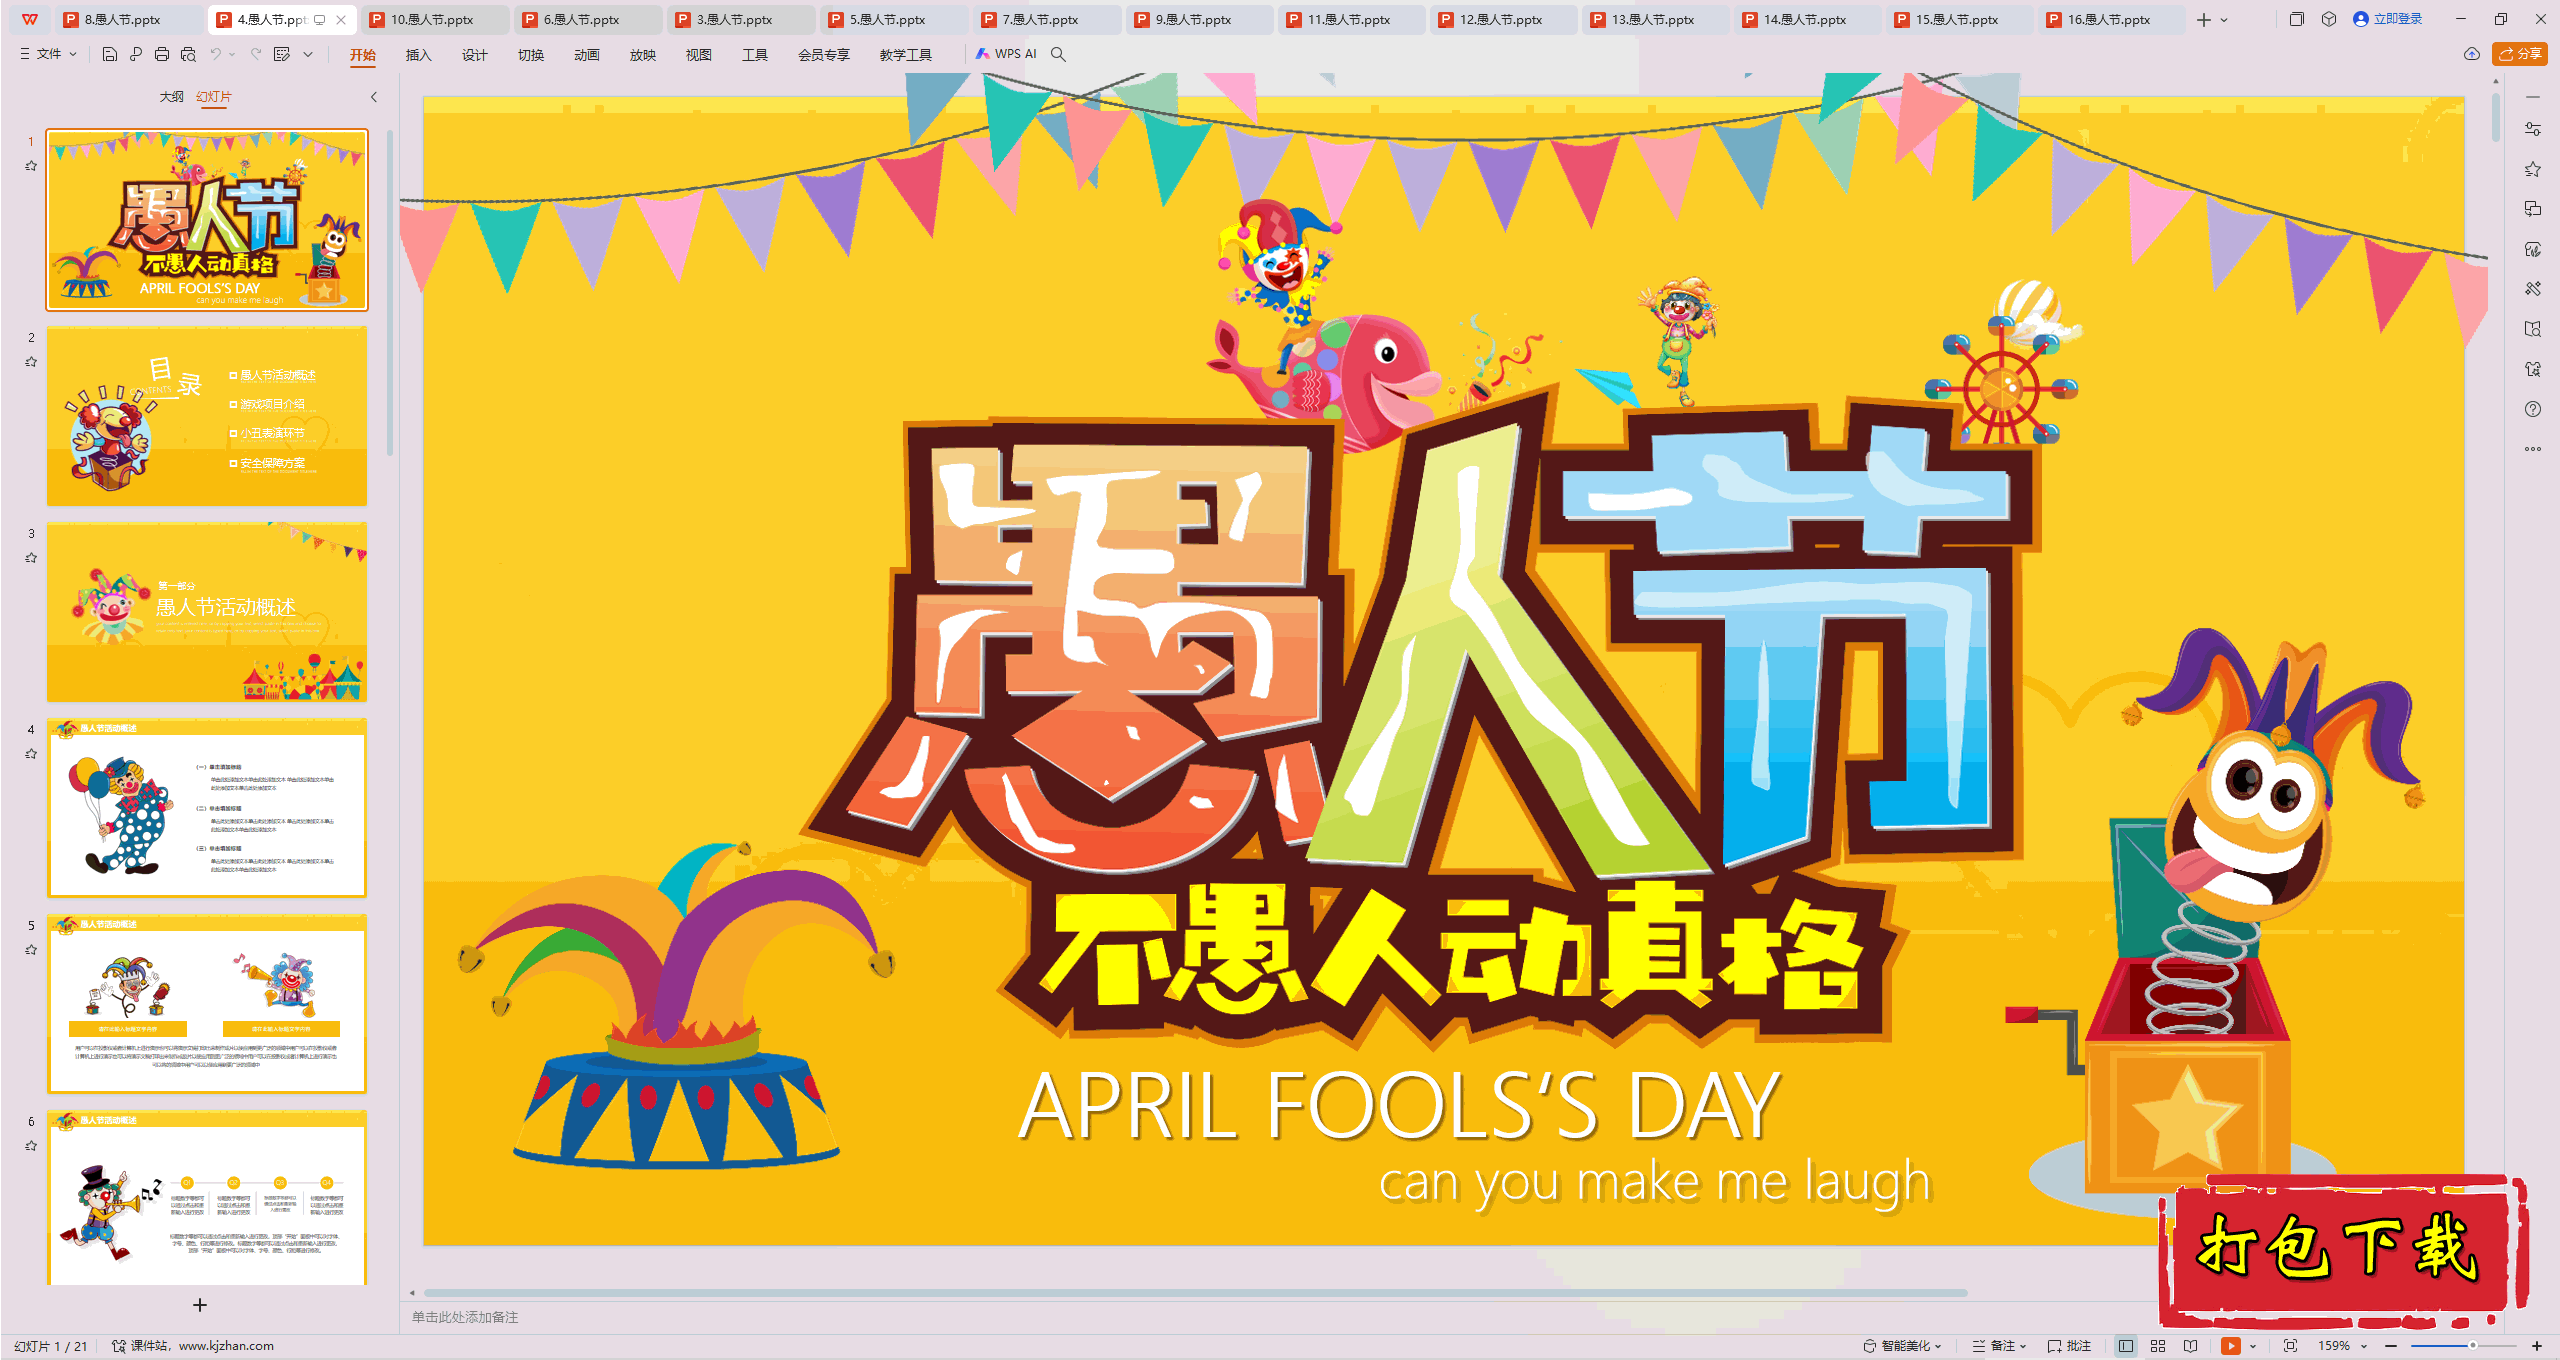This screenshot has height=1360, width=2560.
Task: Click the horizontal scrollbar under the slide
Action: [x=1195, y=1293]
